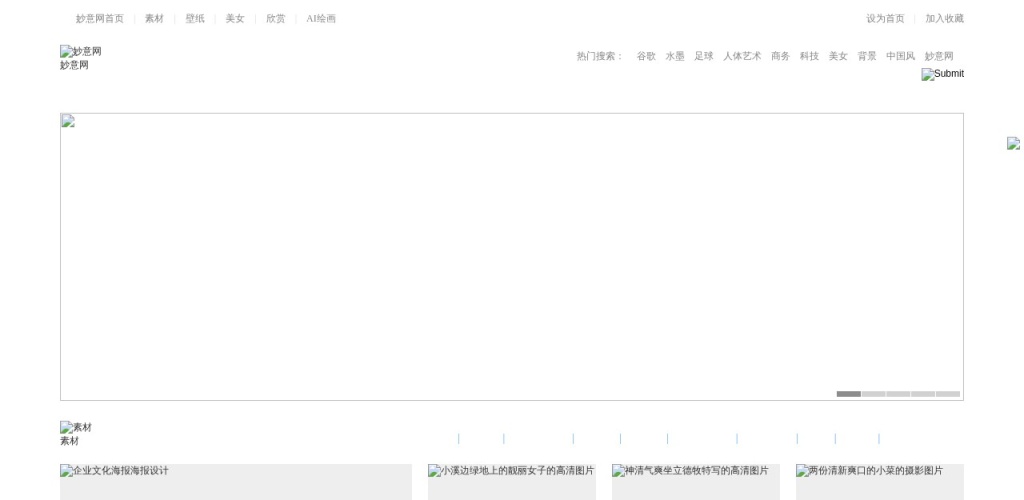Click the 设为首页 link
Image resolution: width=1024 pixels, height=500 pixels.
[885, 19]
